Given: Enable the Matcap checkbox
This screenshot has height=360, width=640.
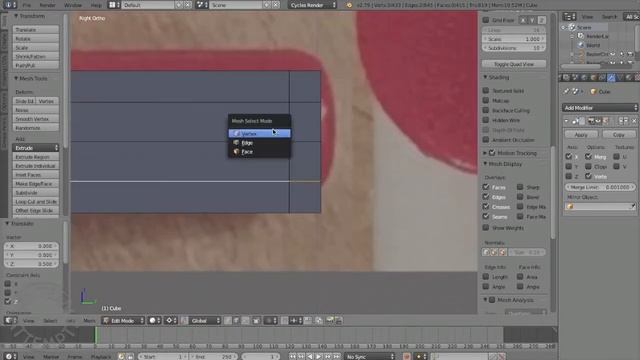Looking at the screenshot, I should coord(486,100).
